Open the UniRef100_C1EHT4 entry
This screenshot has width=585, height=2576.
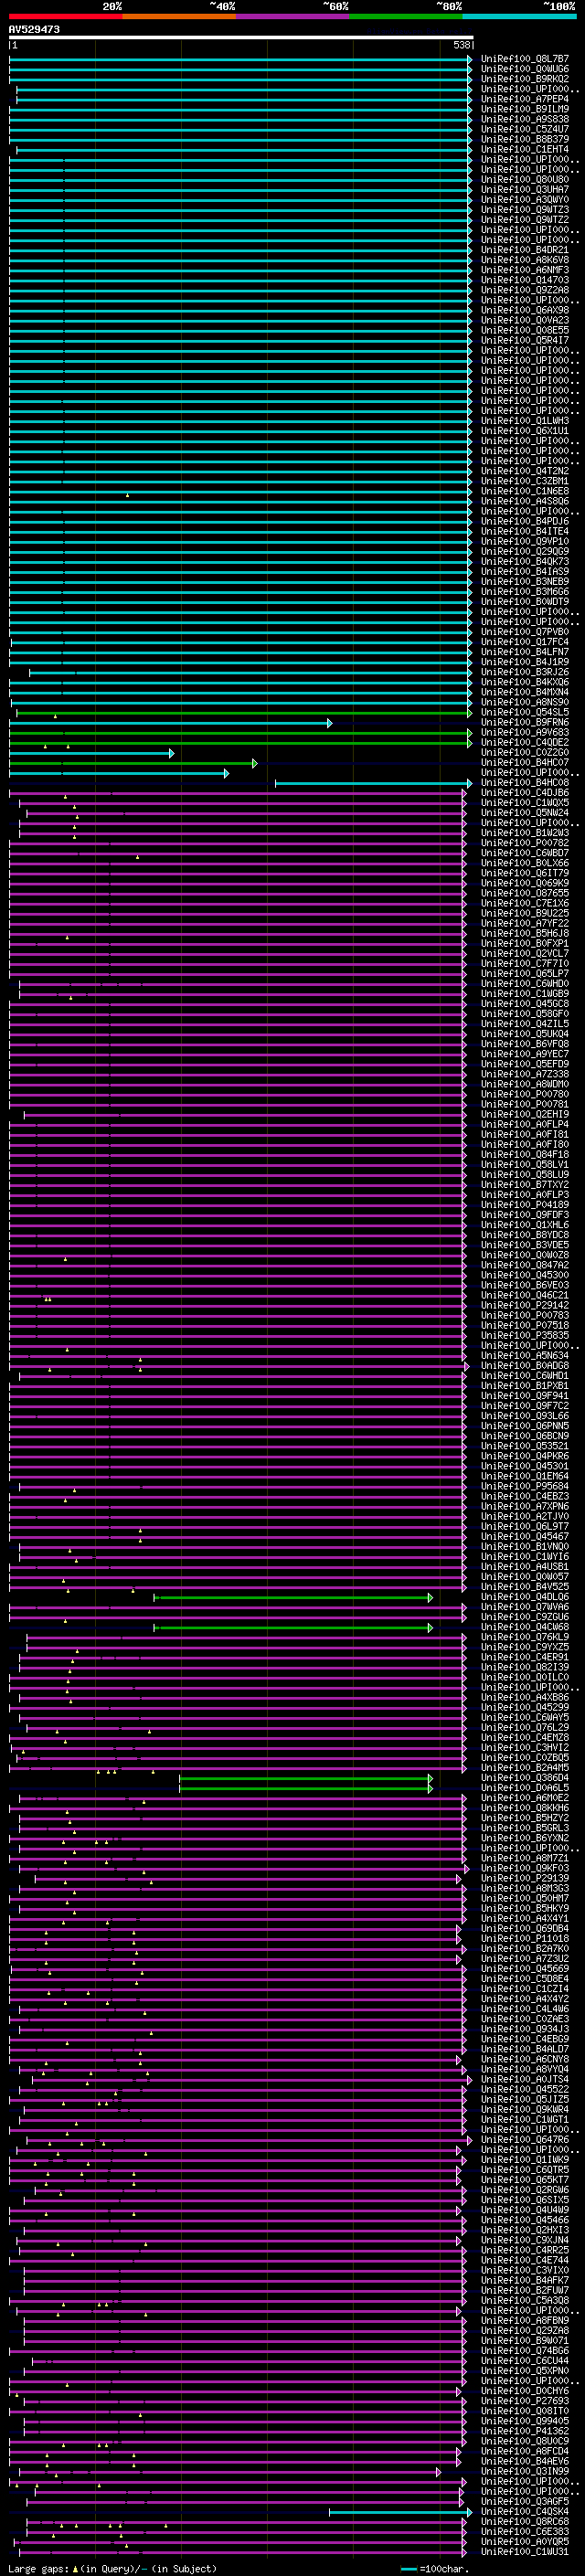(x=525, y=150)
